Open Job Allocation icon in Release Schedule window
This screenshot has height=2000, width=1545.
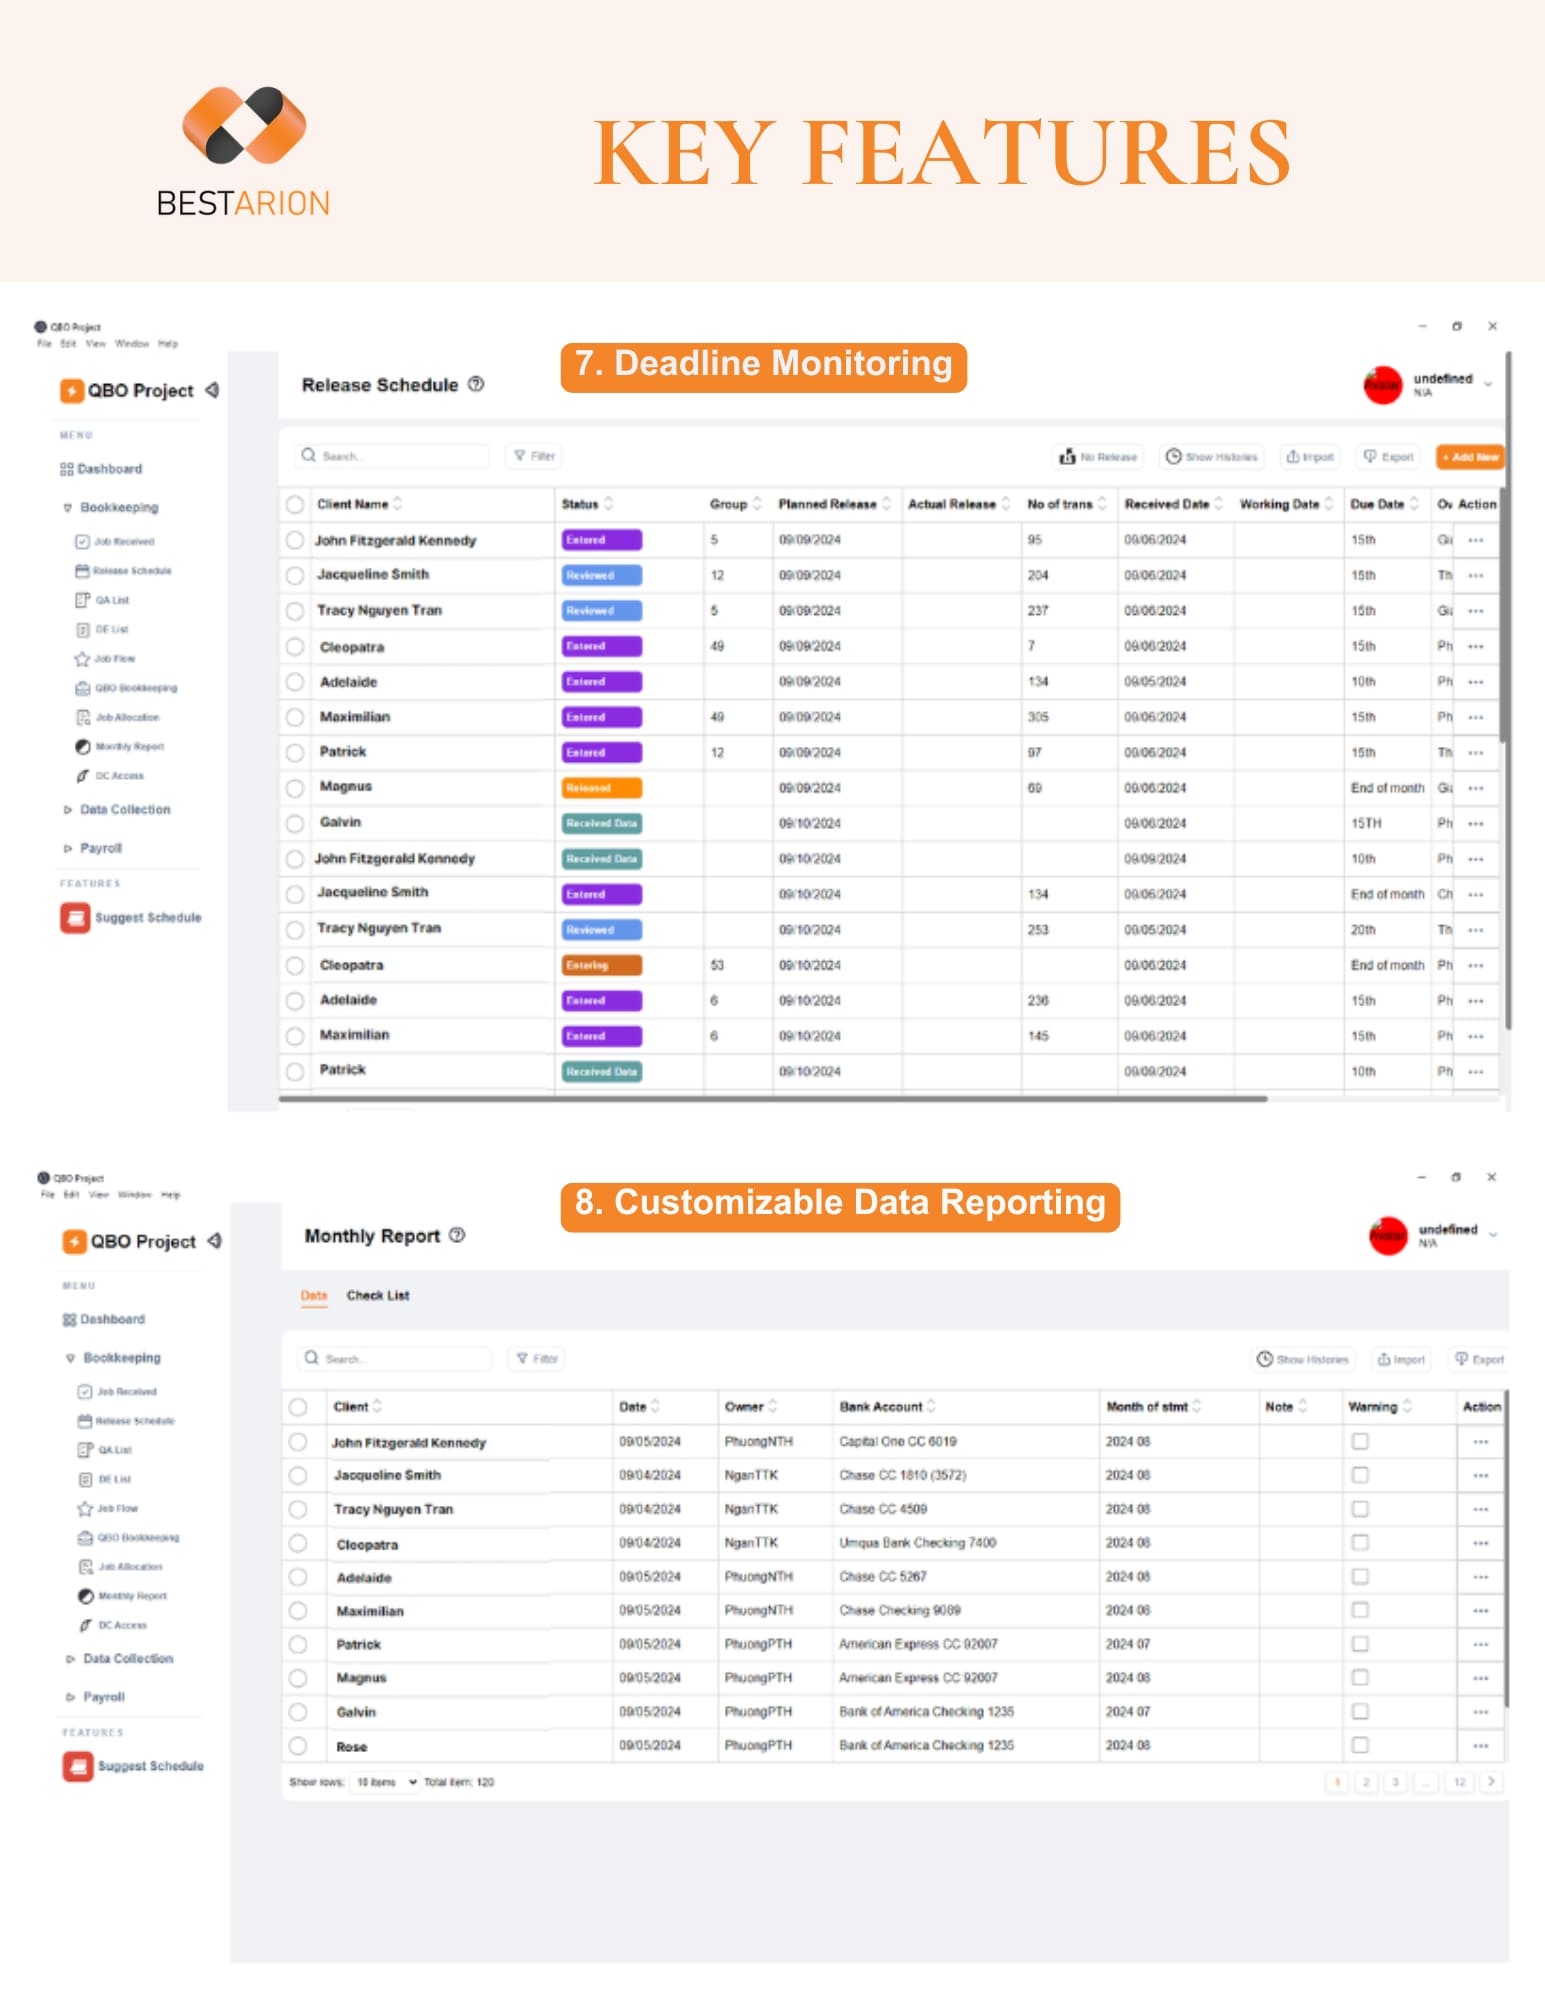coord(84,717)
